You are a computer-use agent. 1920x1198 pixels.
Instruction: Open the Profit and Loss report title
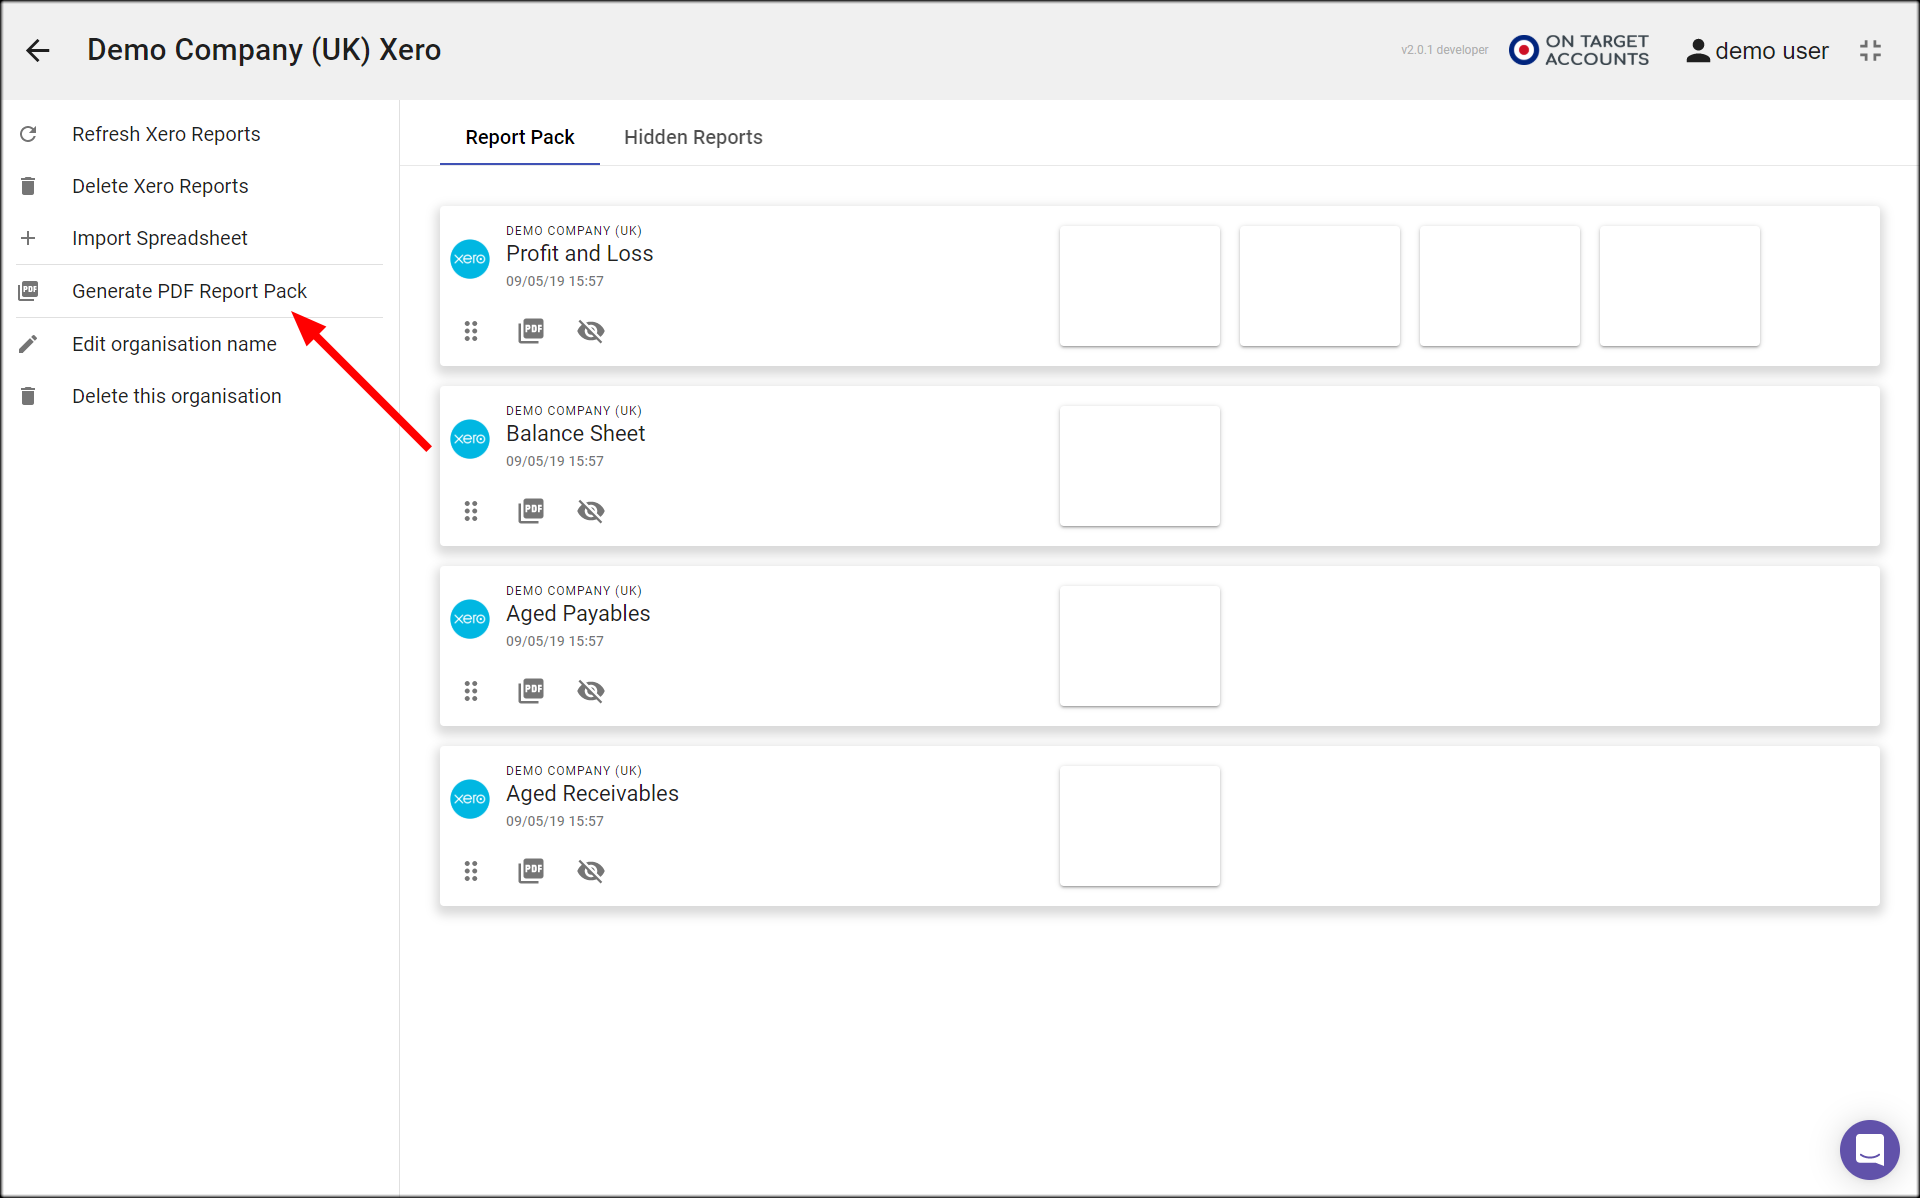click(579, 254)
